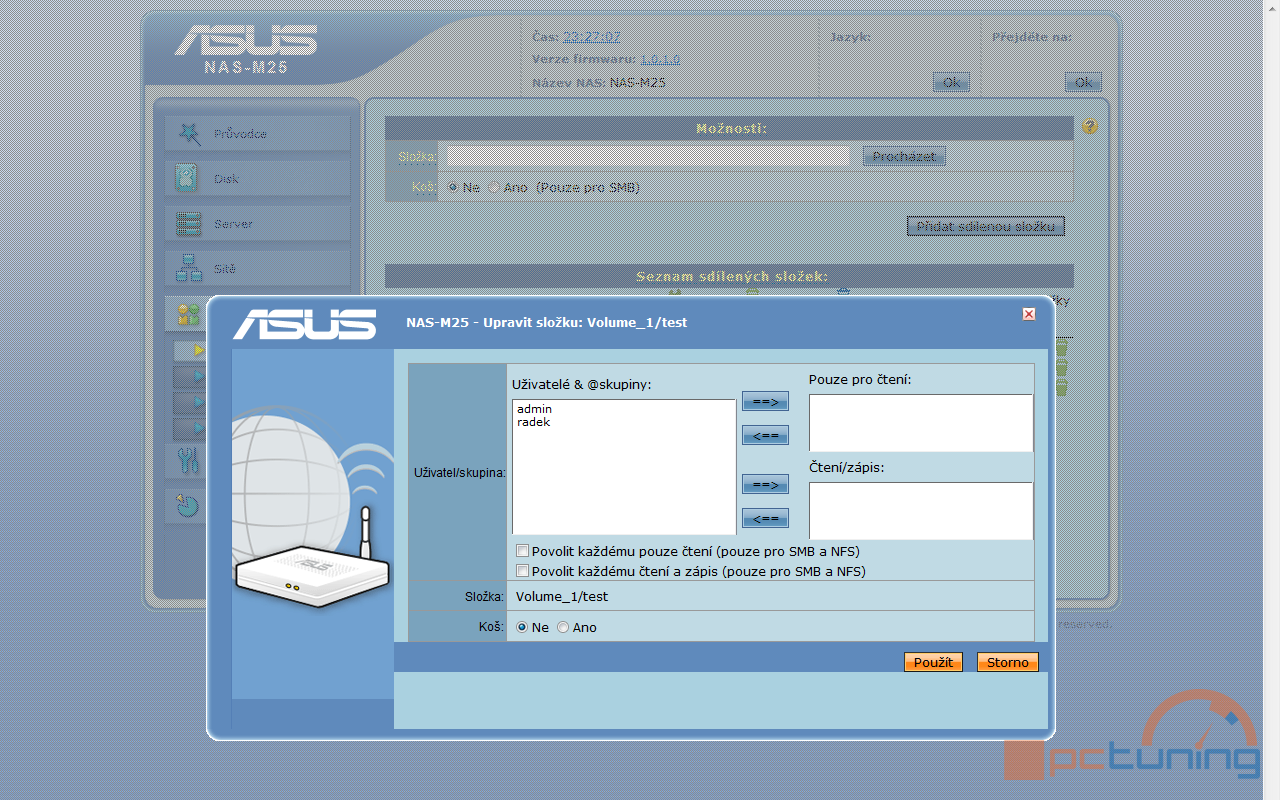Click the Použít apply button

coord(933,662)
